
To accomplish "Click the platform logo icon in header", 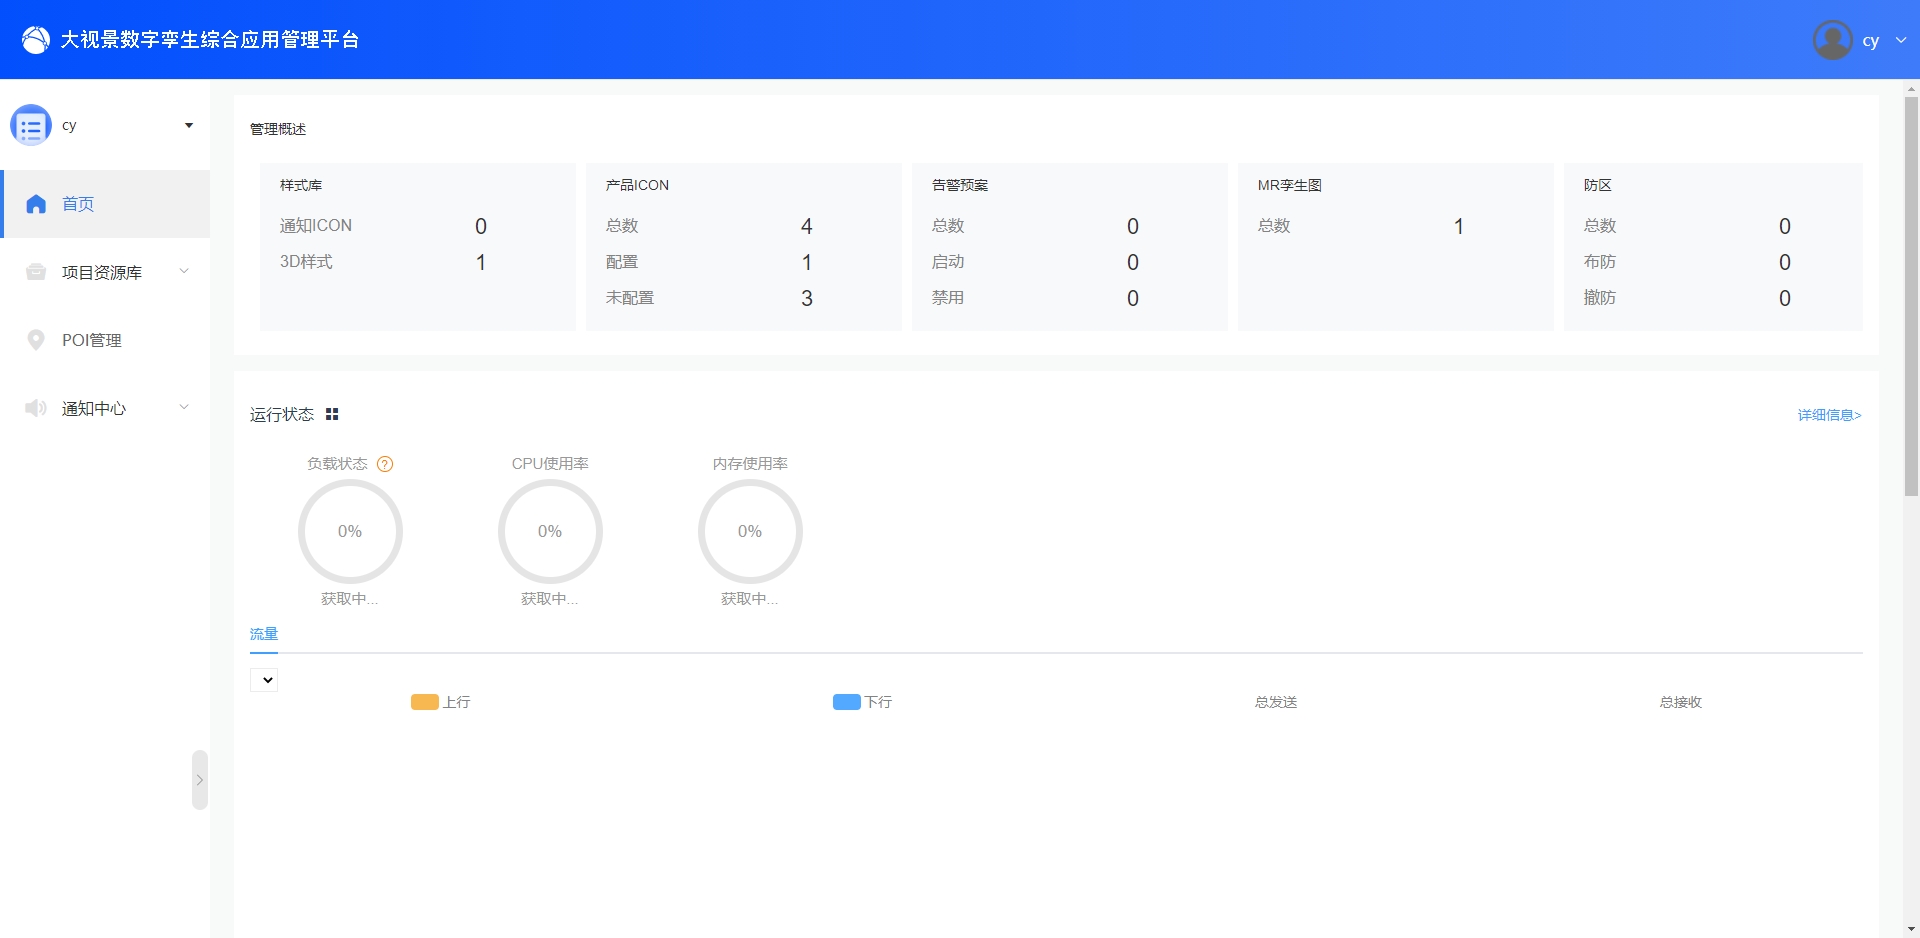I will tap(35, 40).
